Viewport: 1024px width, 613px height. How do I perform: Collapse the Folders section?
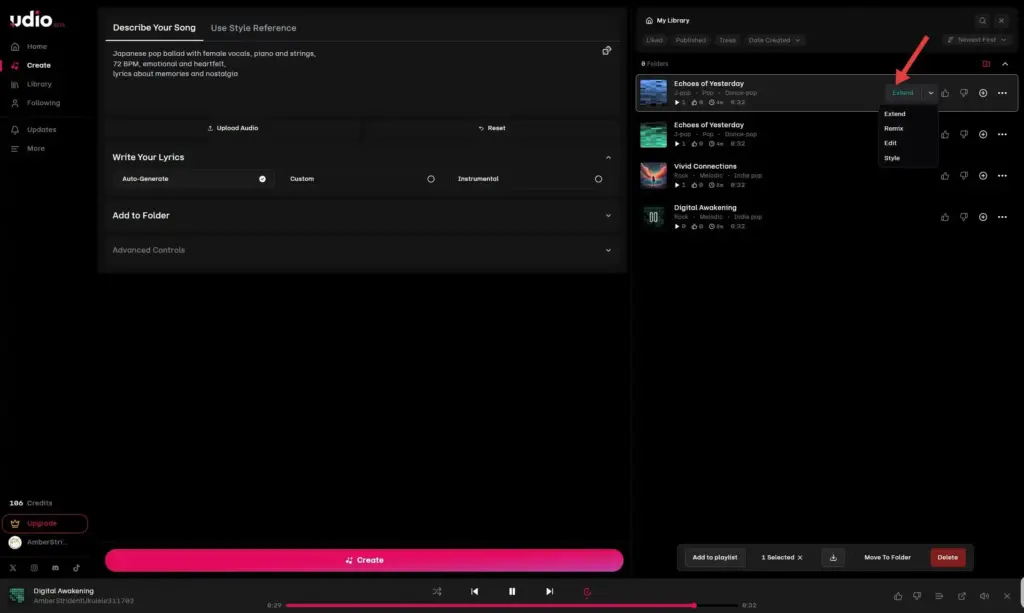[x=1005, y=64]
